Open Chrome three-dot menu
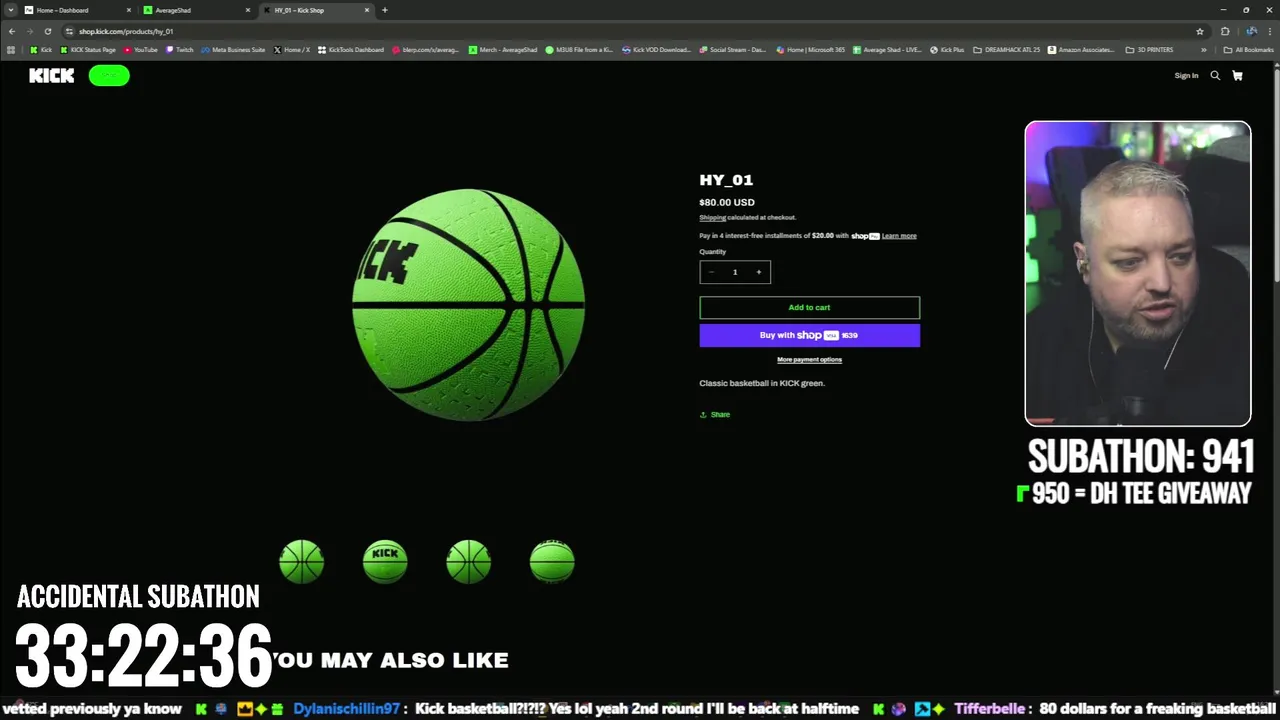The width and height of the screenshot is (1280, 720). pos(1269,31)
